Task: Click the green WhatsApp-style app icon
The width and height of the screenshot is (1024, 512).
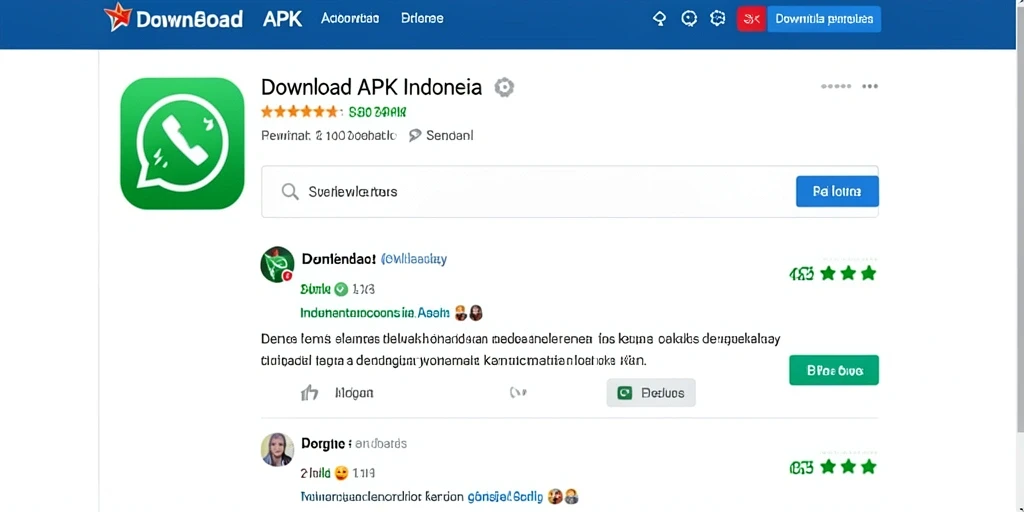Action: coord(182,143)
